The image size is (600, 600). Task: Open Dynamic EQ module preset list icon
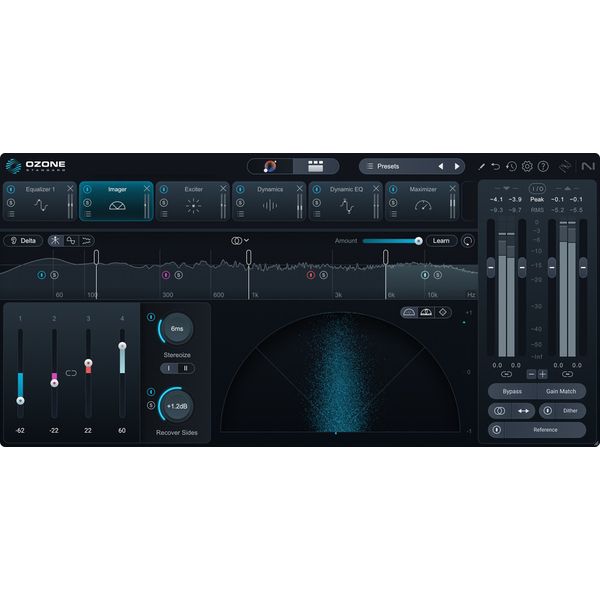(317, 214)
